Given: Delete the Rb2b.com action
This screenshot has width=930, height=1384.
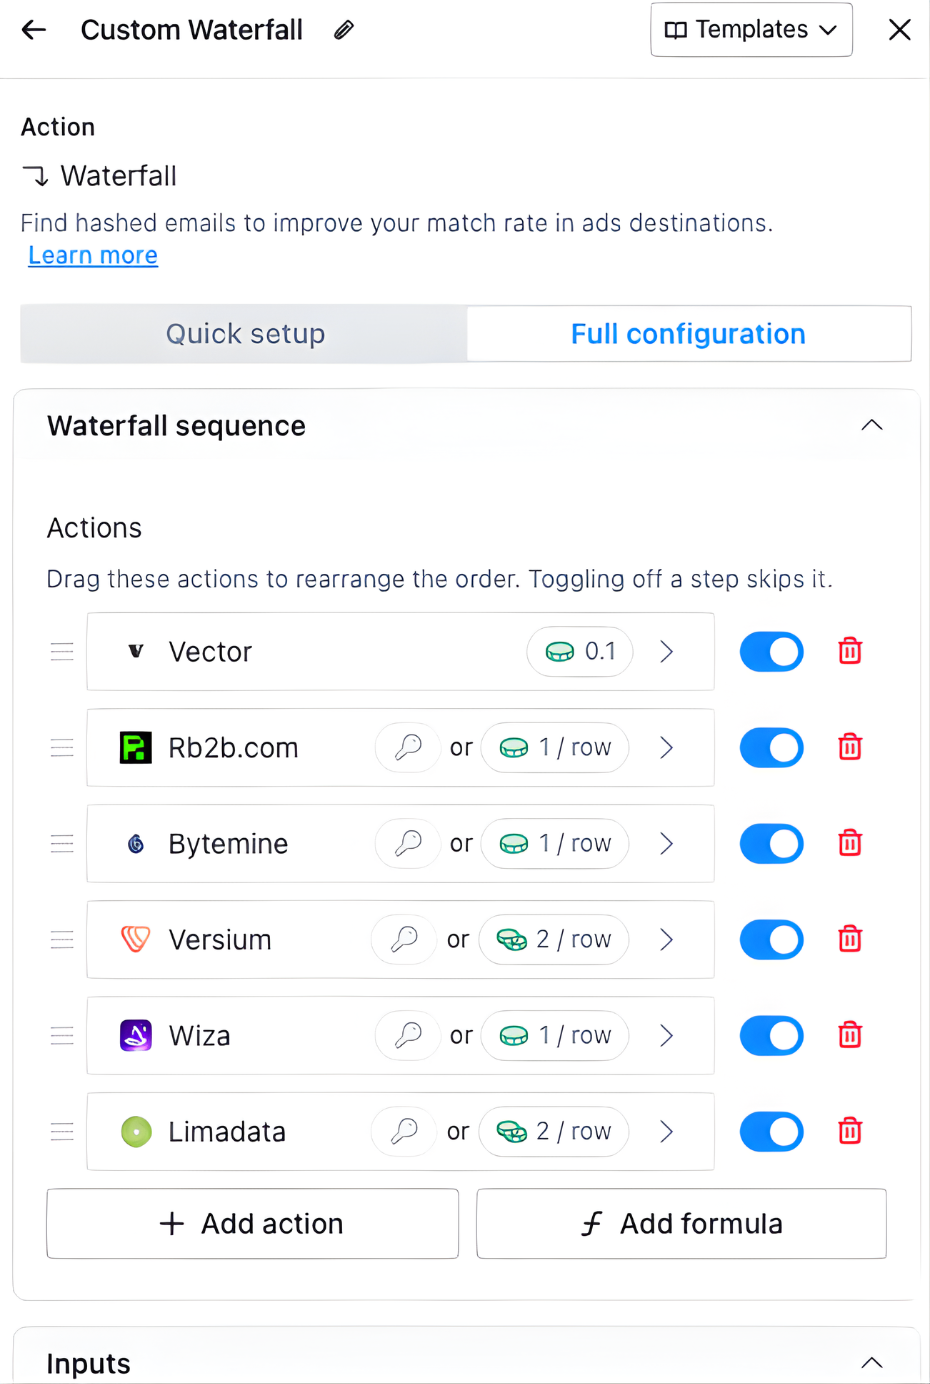Looking at the screenshot, I should [x=850, y=748].
